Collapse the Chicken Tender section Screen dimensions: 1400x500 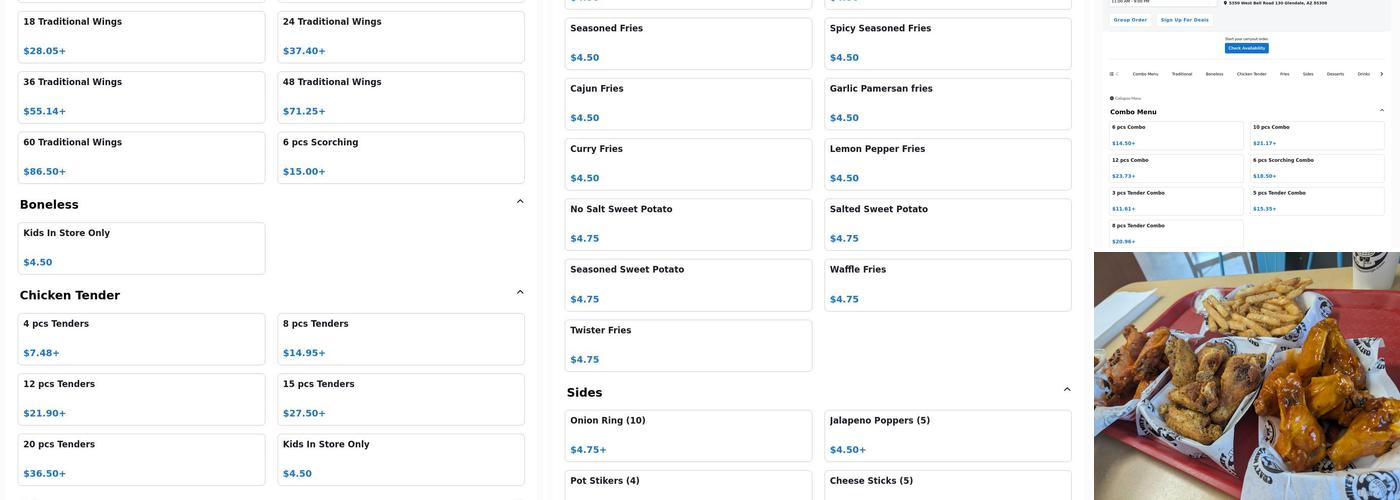(520, 292)
